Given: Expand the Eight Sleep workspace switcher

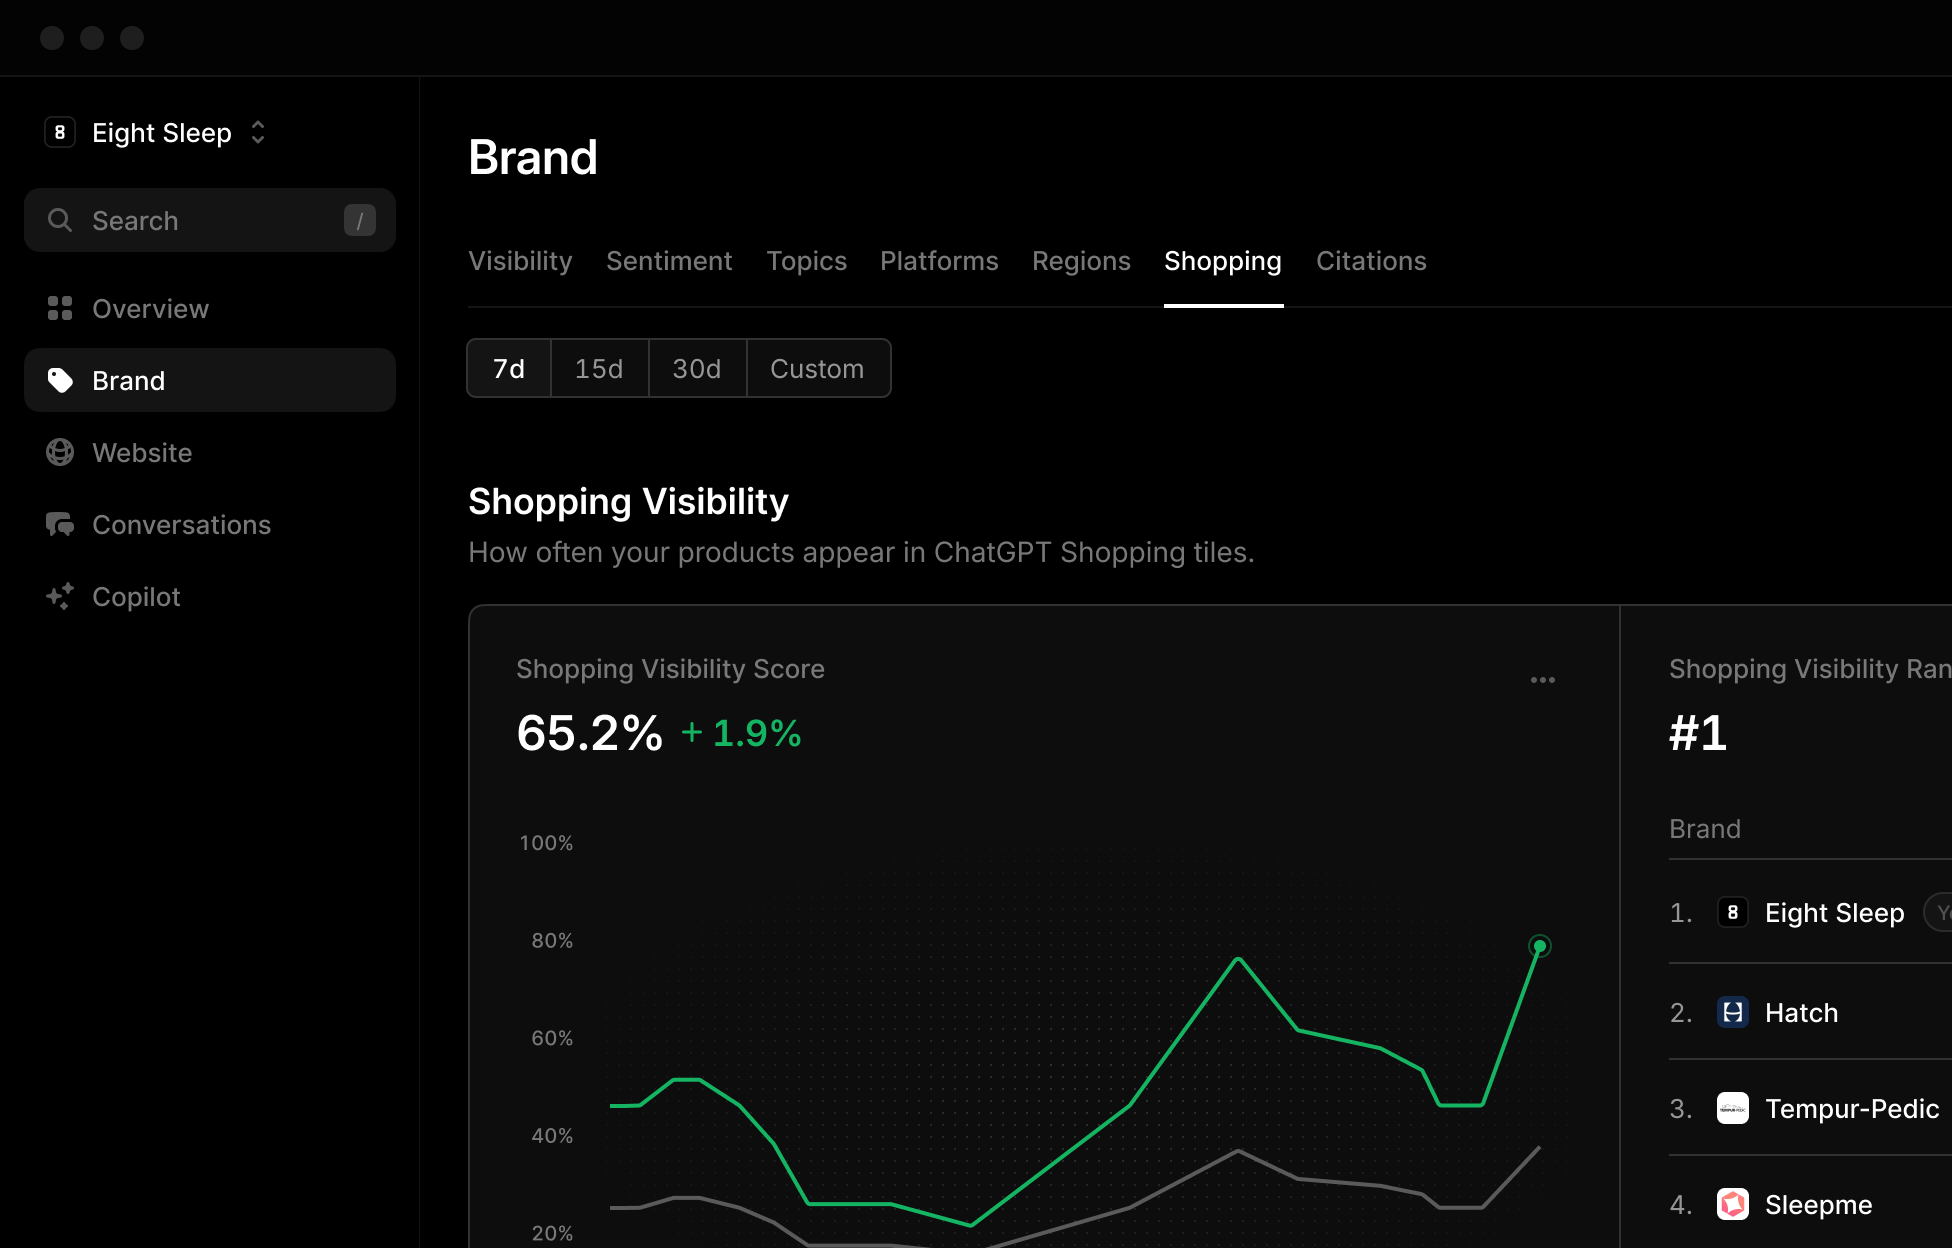Looking at the screenshot, I should pyautogui.click(x=257, y=132).
